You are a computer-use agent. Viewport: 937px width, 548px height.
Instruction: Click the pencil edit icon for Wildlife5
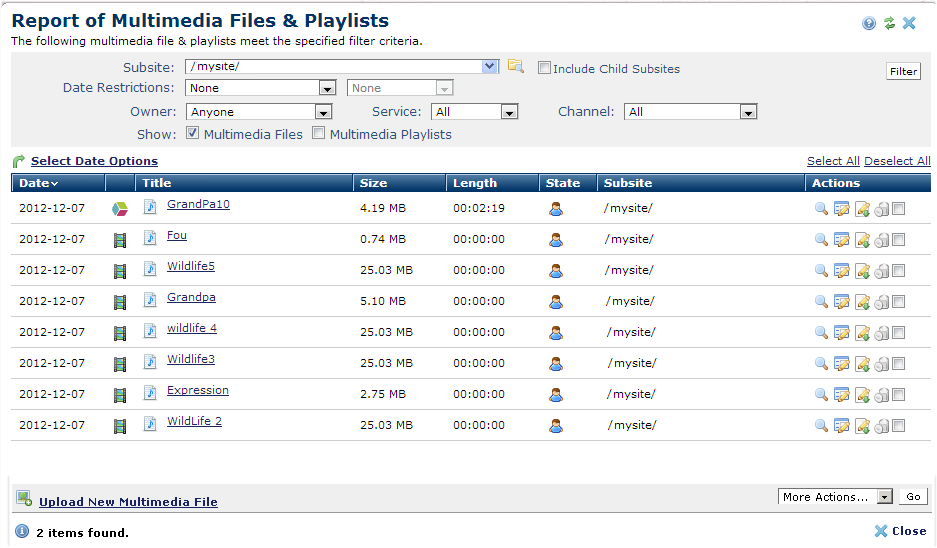tap(862, 271)
